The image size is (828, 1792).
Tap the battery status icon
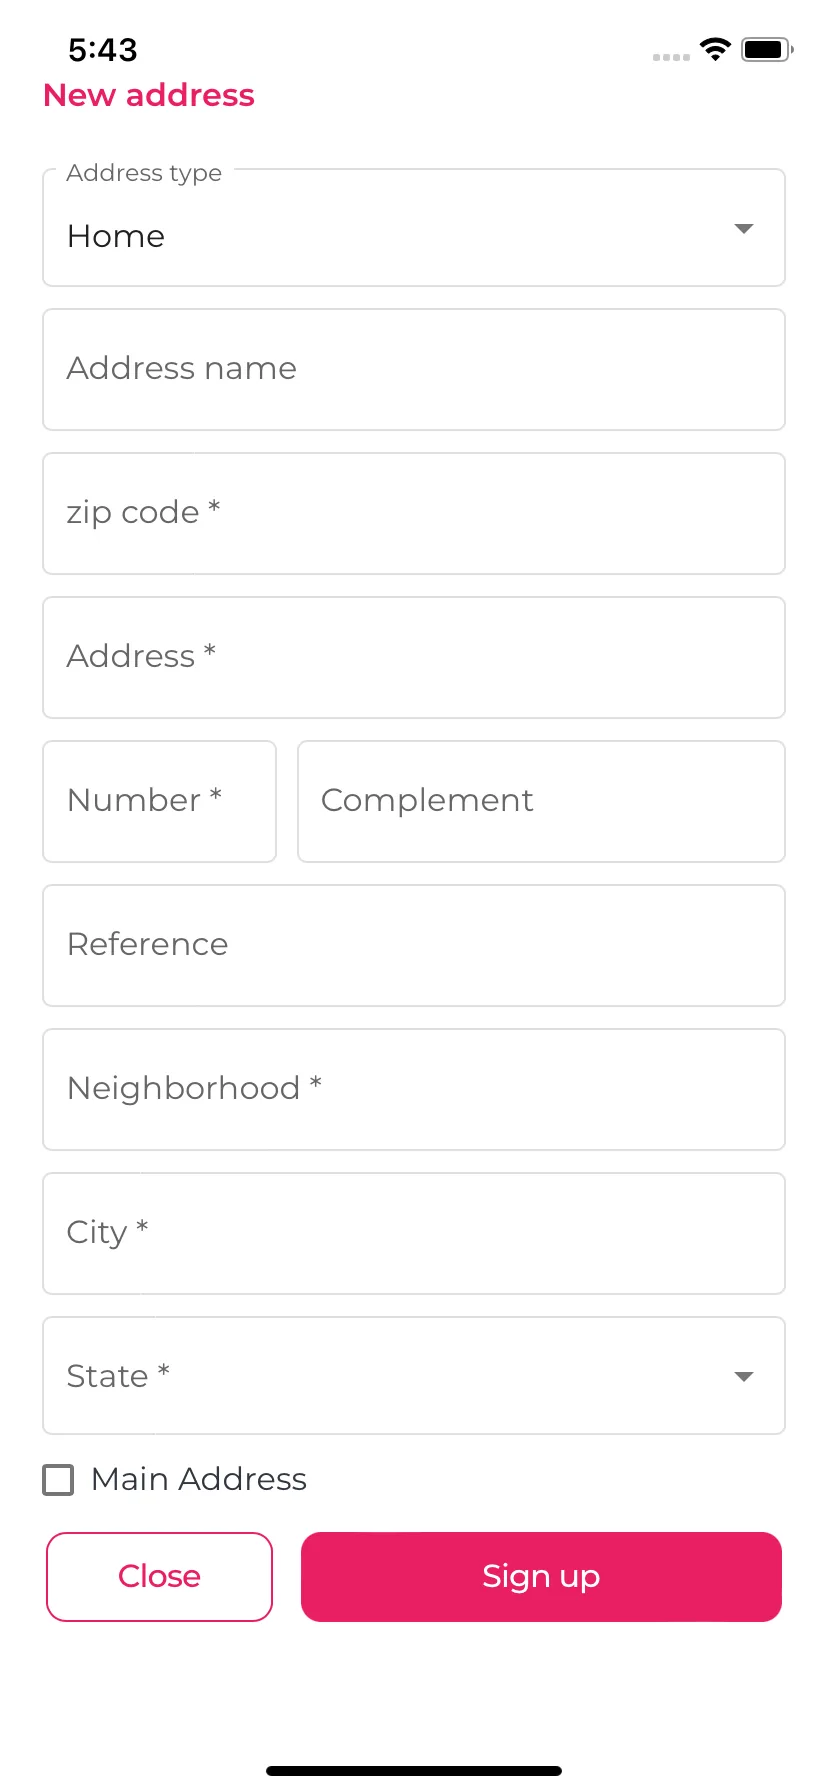point(767,49)
